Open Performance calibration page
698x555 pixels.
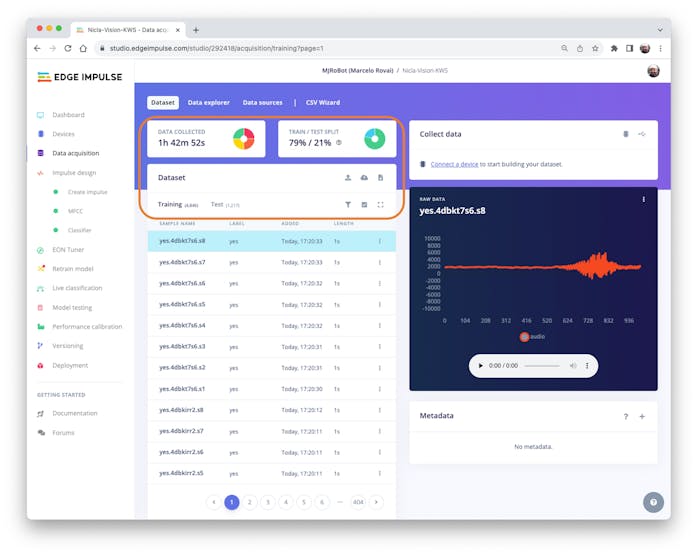pyautogui.click(x=87, y=327)
